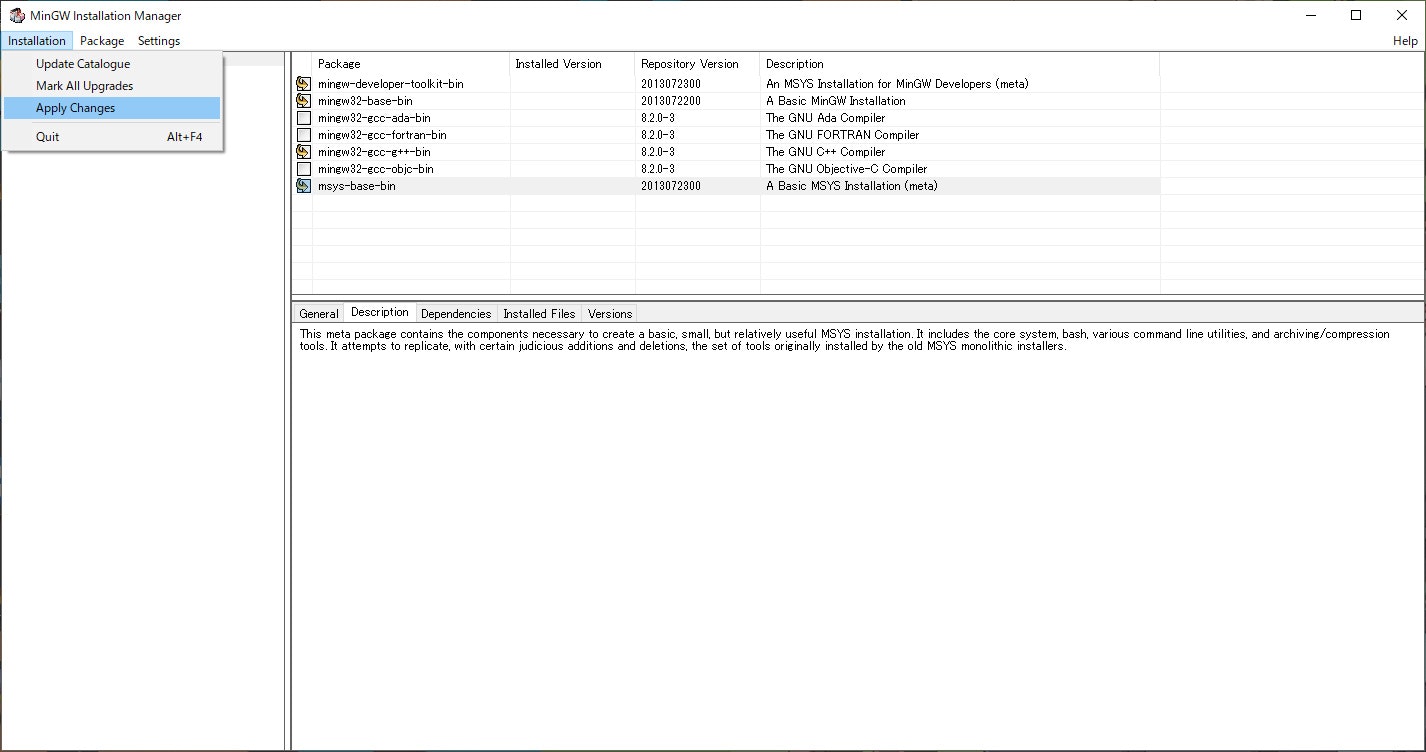
Task: Click 'The GNU FORTRAN Compiler' description cell
Action: (842, 135)
